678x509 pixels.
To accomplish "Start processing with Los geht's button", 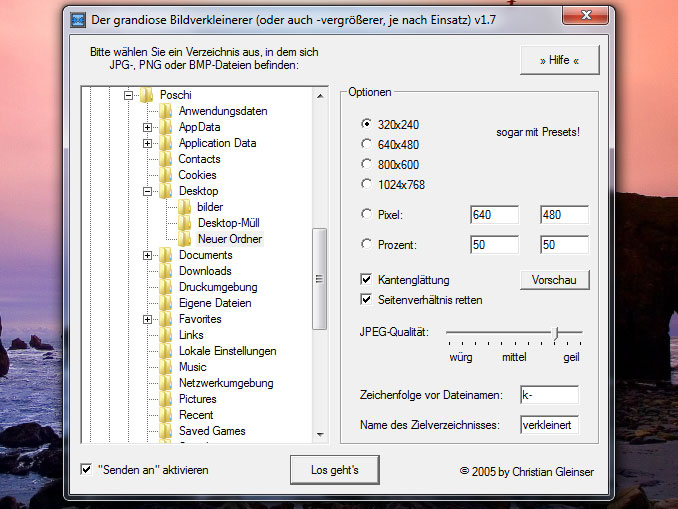I will 335,470.
